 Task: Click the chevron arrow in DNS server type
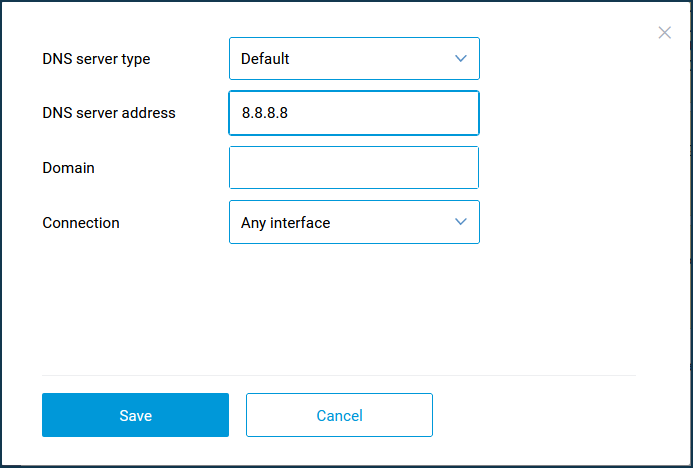point(461,59)
